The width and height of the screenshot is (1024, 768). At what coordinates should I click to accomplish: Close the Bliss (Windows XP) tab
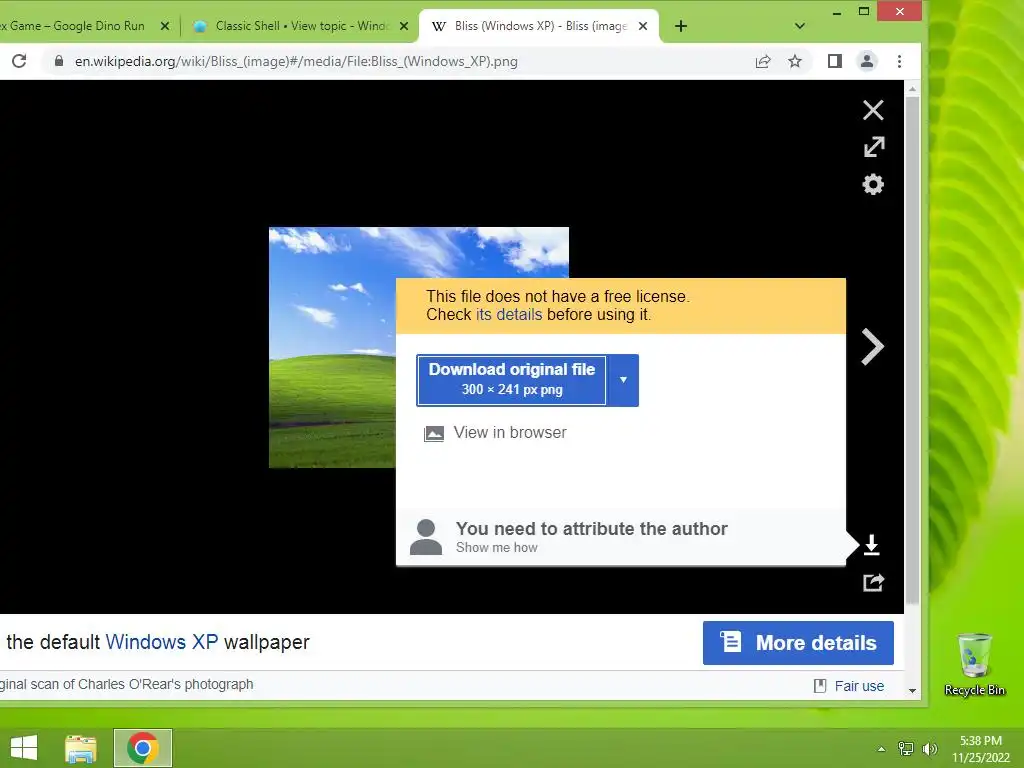pos(643,26)
